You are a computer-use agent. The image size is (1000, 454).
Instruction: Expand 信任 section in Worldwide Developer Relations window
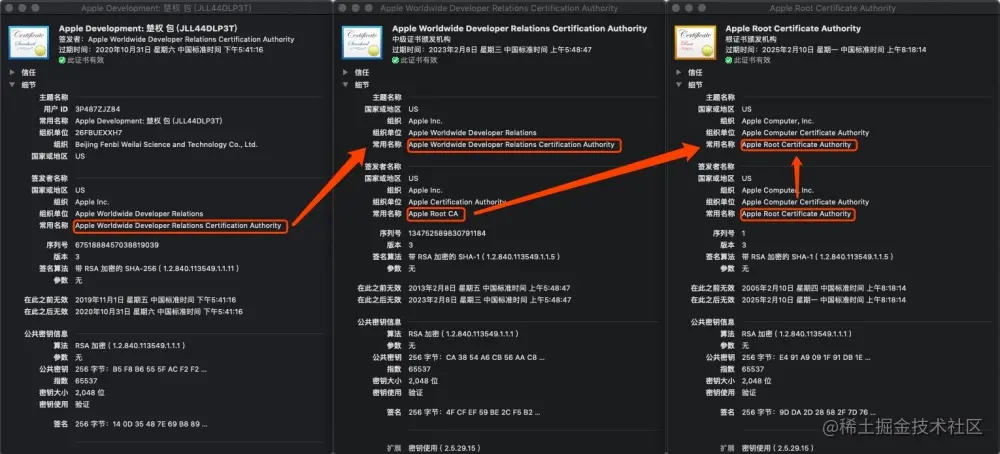[x=346, y=73]
